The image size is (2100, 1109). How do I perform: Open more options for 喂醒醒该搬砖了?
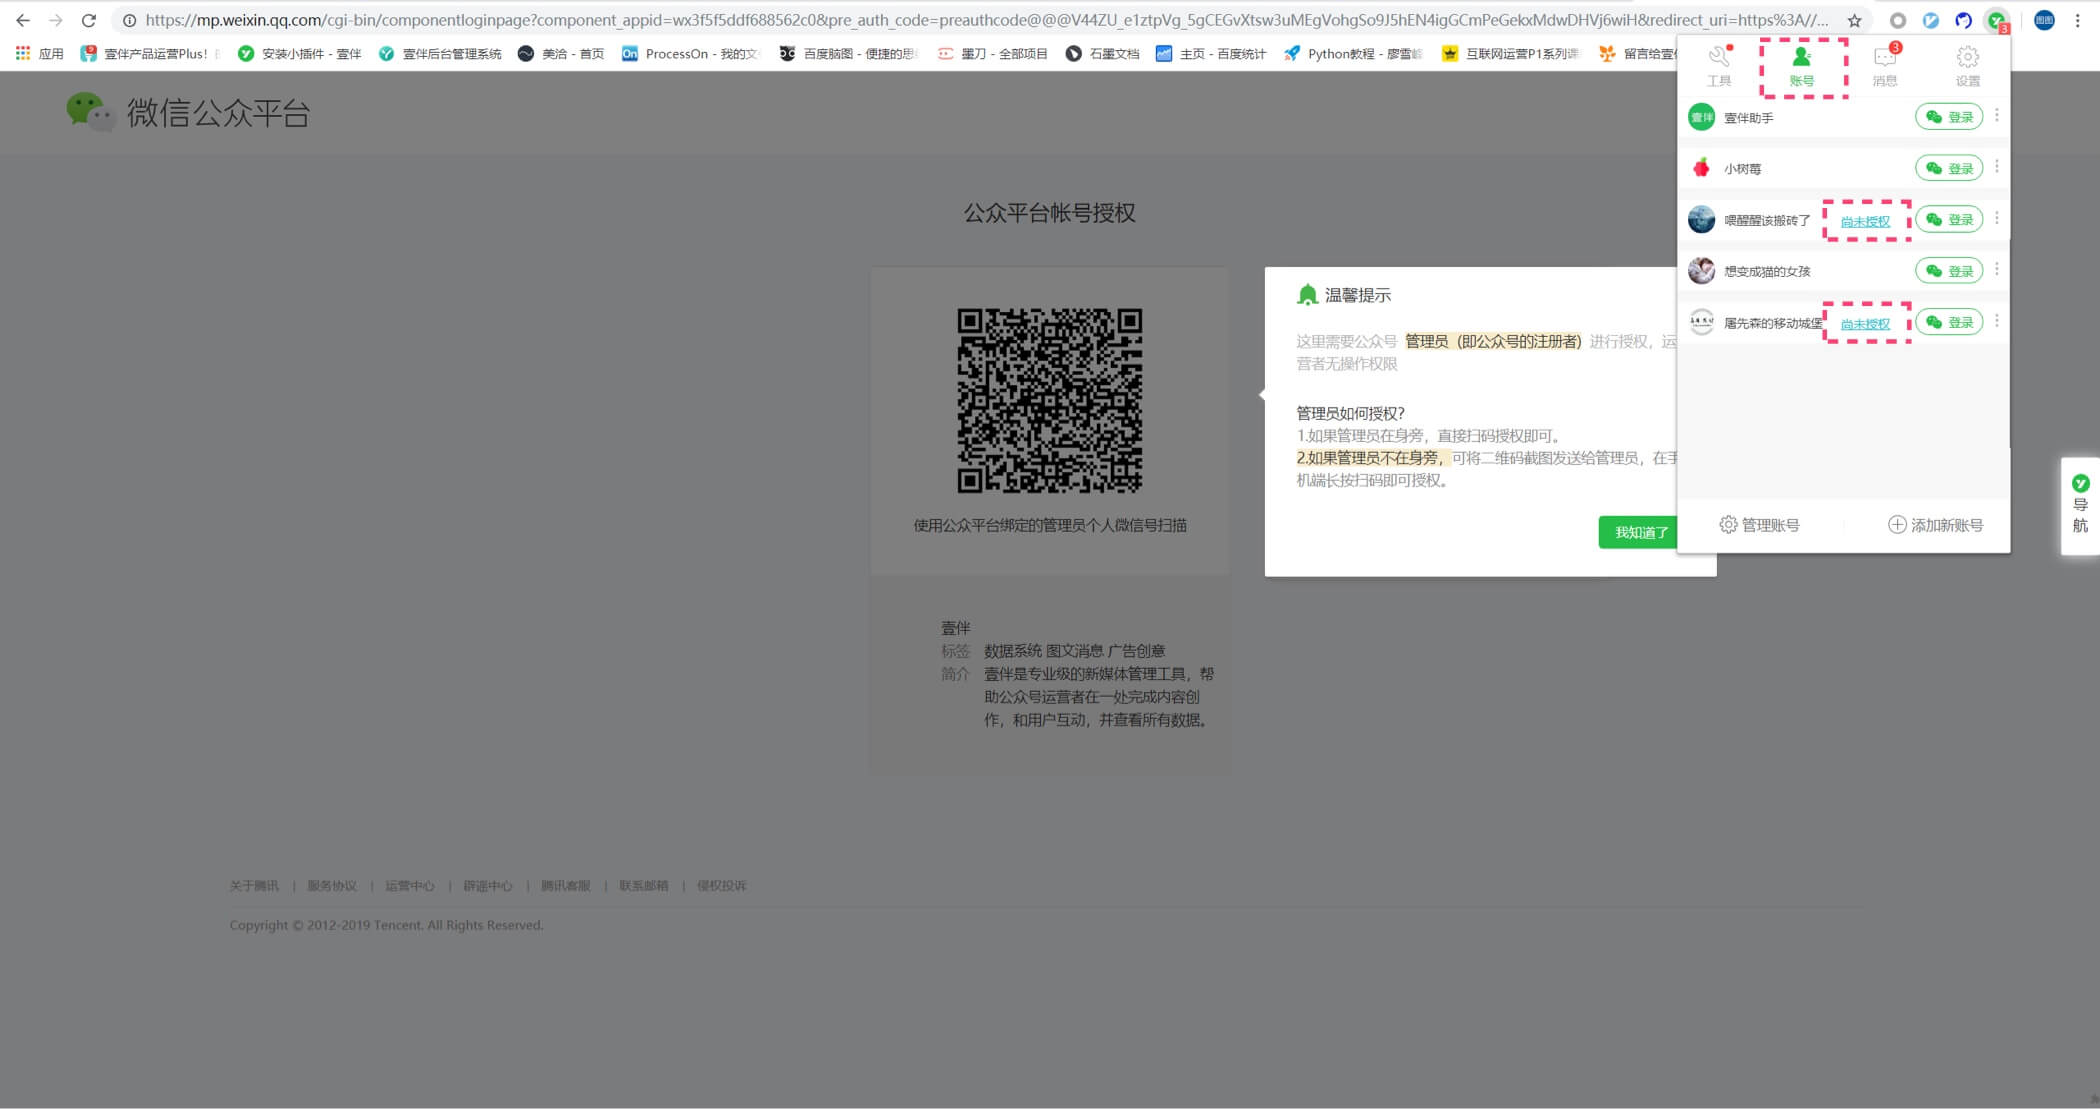[x=1997, y=219]
